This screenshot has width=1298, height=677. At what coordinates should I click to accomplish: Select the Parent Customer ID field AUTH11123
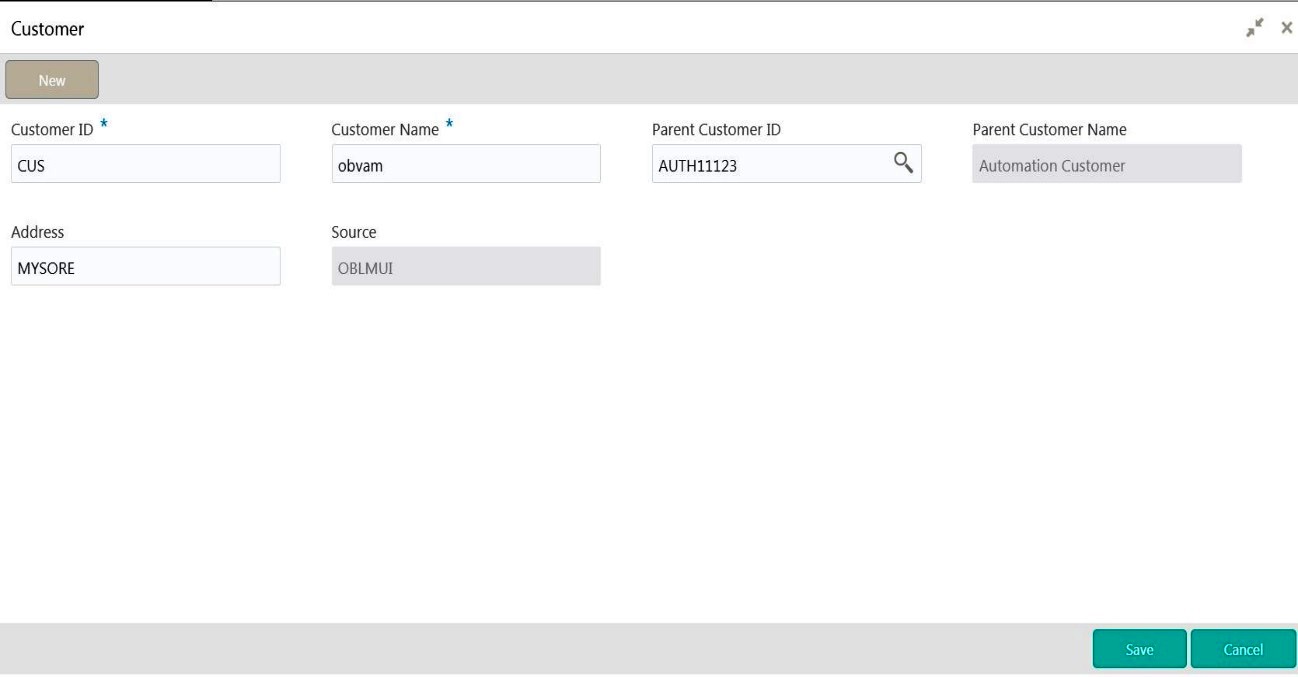770,165
